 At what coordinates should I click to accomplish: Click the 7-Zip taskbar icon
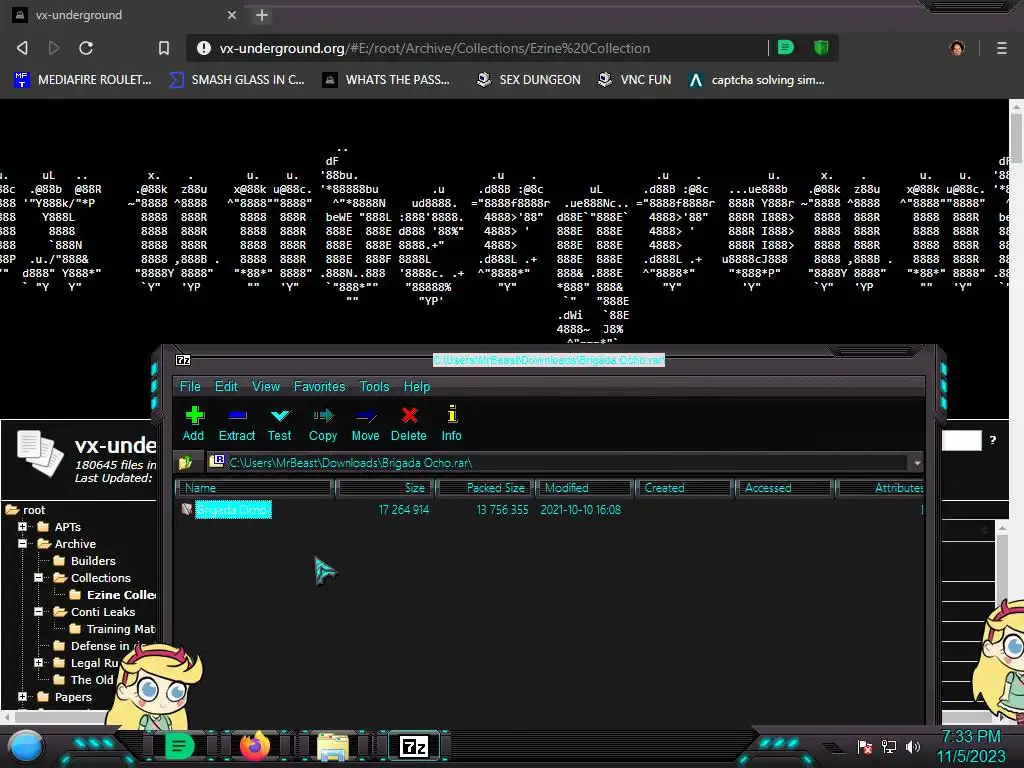pyautogui.click(x=413, y=746)
